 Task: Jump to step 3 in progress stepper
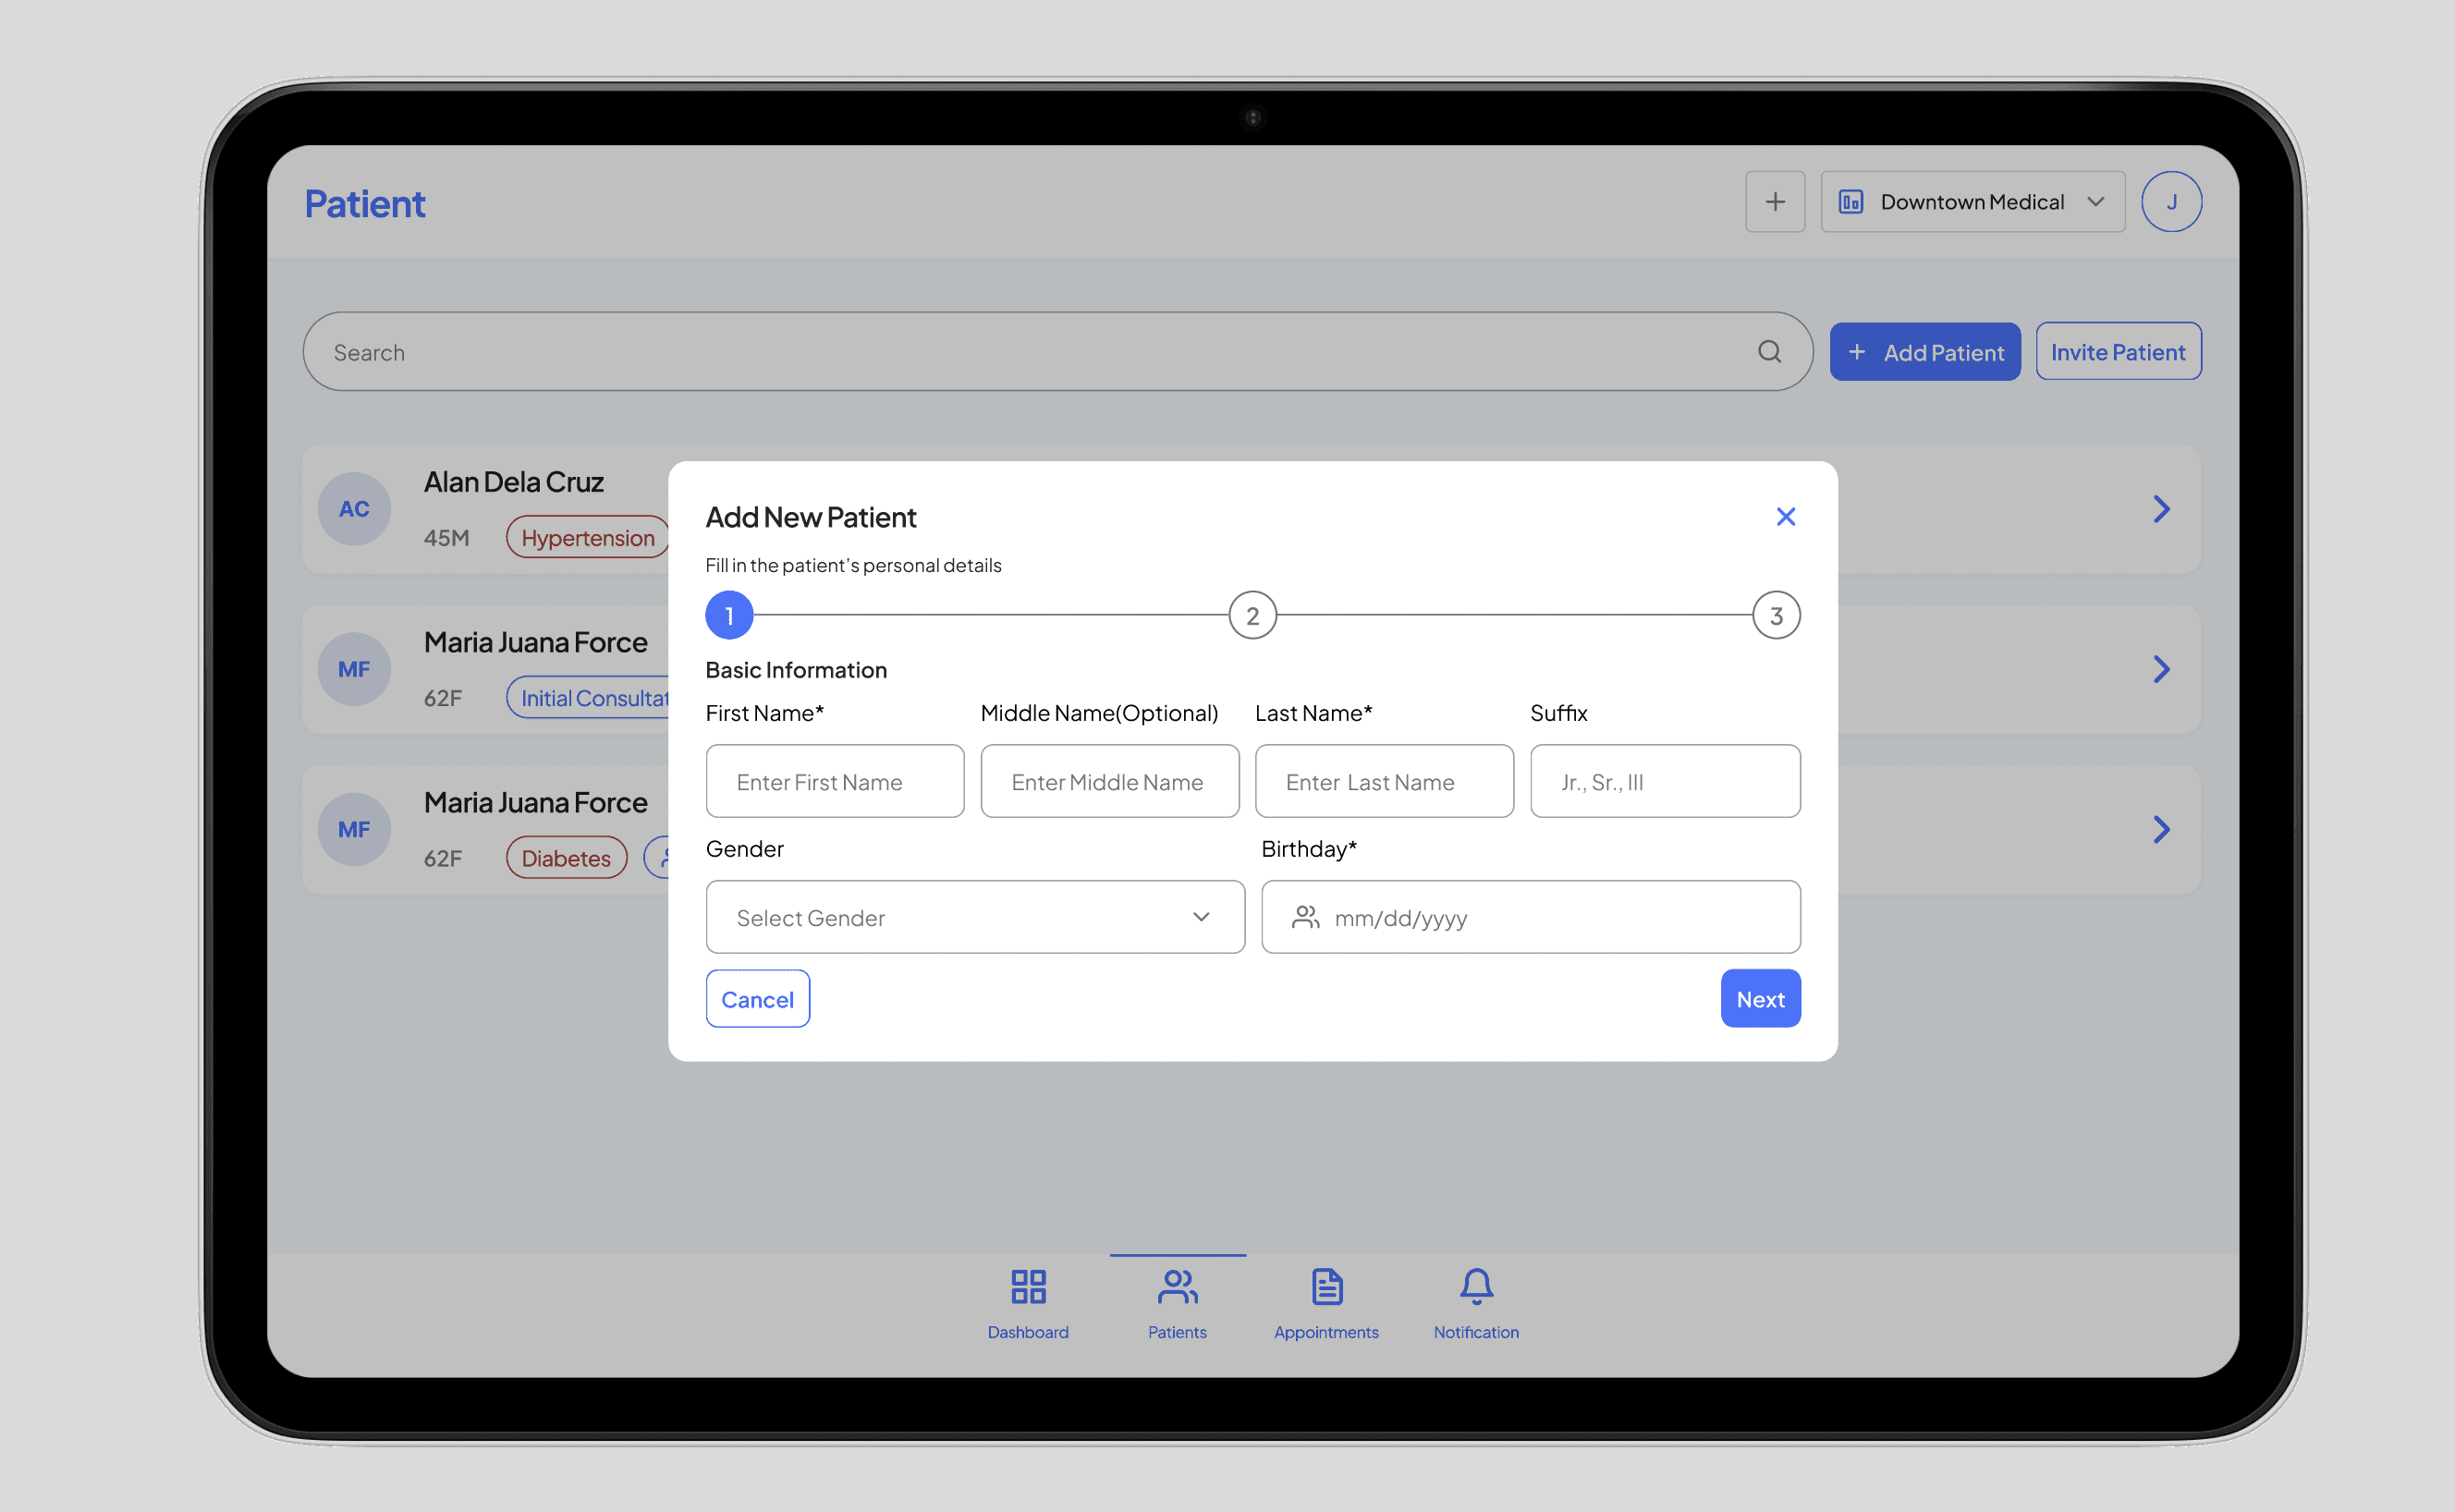pyautogui.click(x=1775, y=616)
